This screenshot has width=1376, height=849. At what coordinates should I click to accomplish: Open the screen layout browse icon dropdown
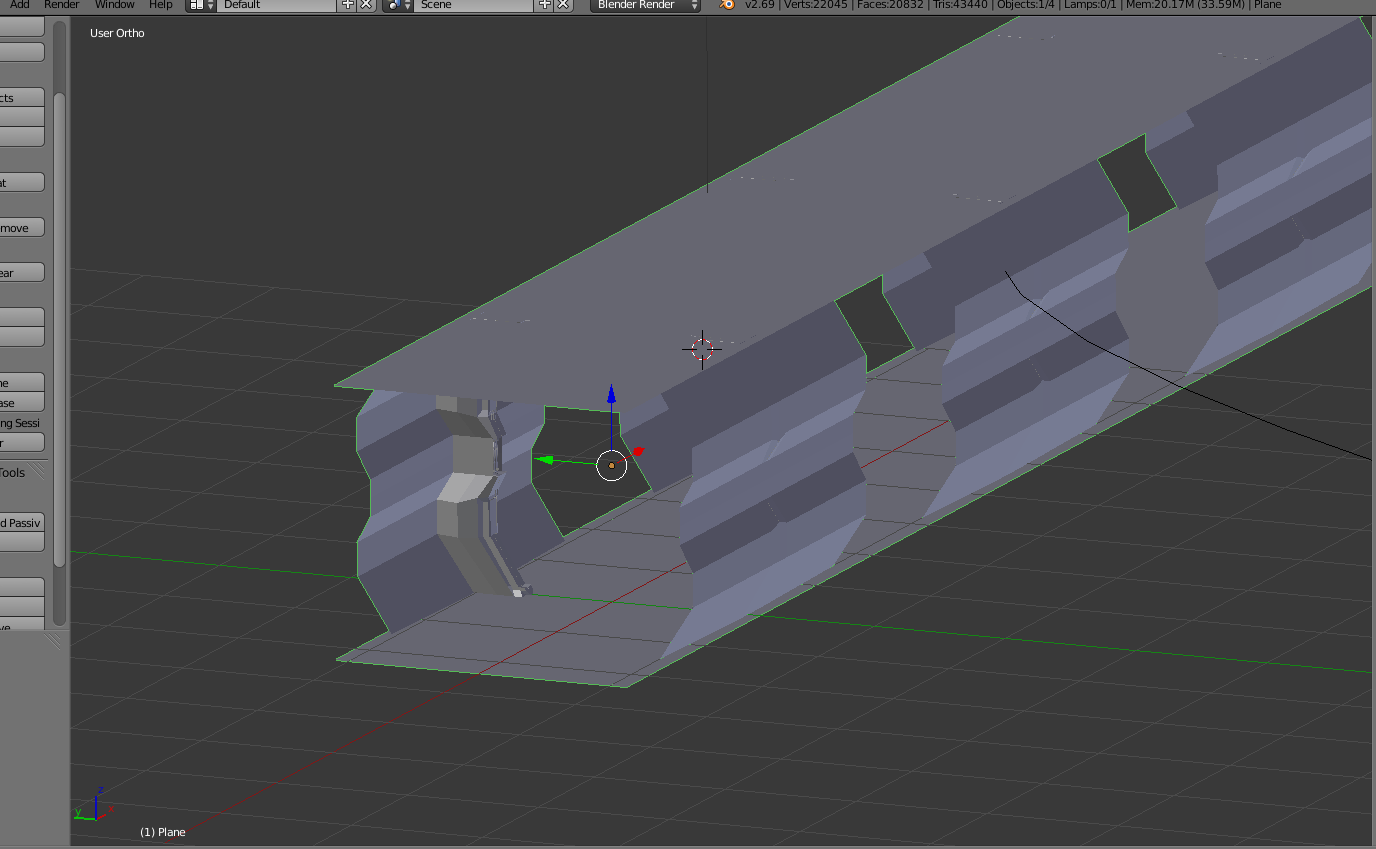click(x=201, y=5)
